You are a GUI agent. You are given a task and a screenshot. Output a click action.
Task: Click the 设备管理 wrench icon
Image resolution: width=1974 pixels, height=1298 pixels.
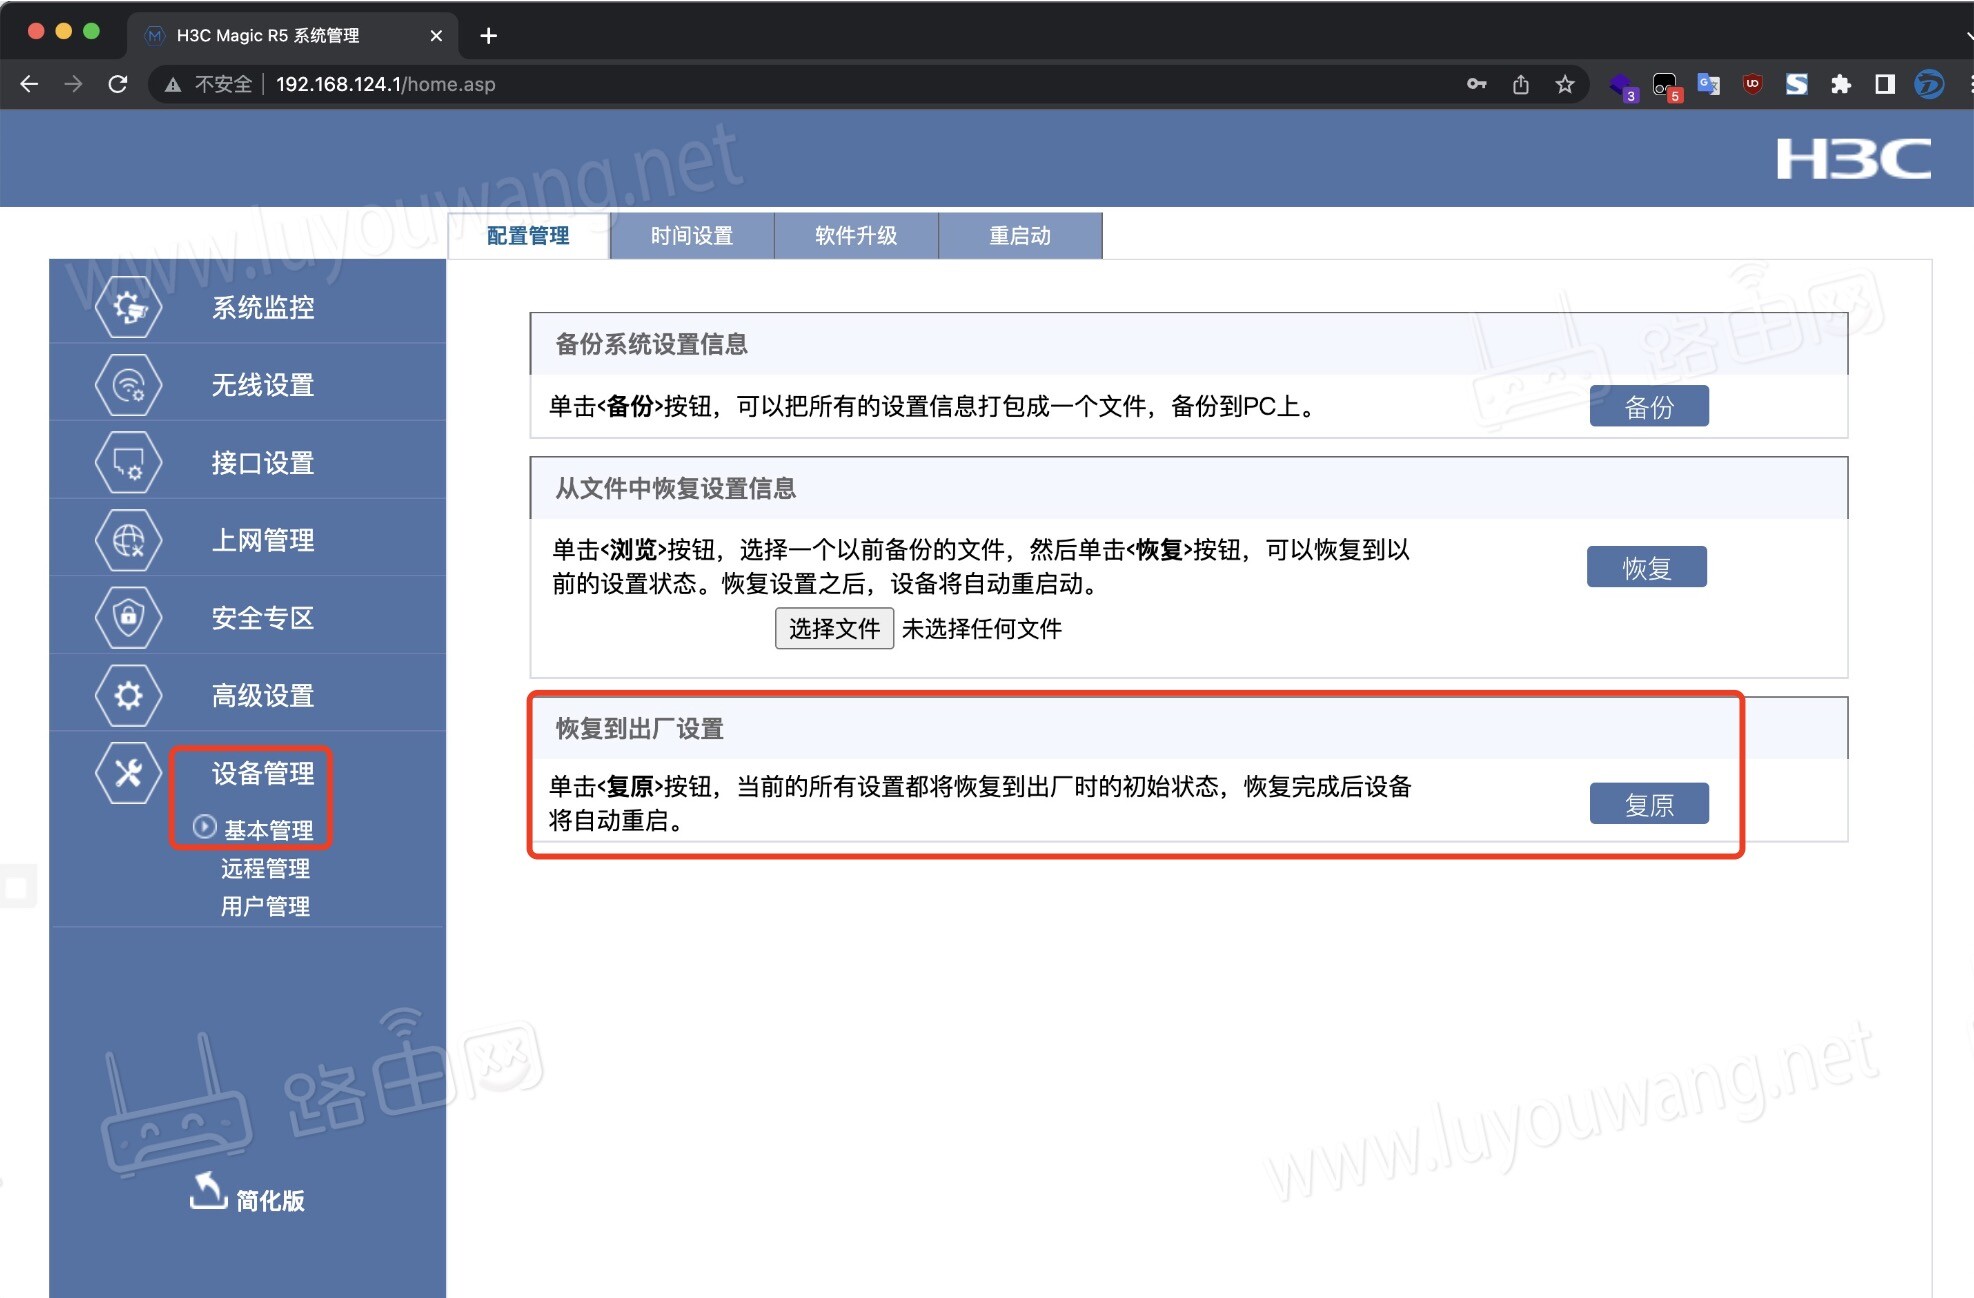[128, 773]
